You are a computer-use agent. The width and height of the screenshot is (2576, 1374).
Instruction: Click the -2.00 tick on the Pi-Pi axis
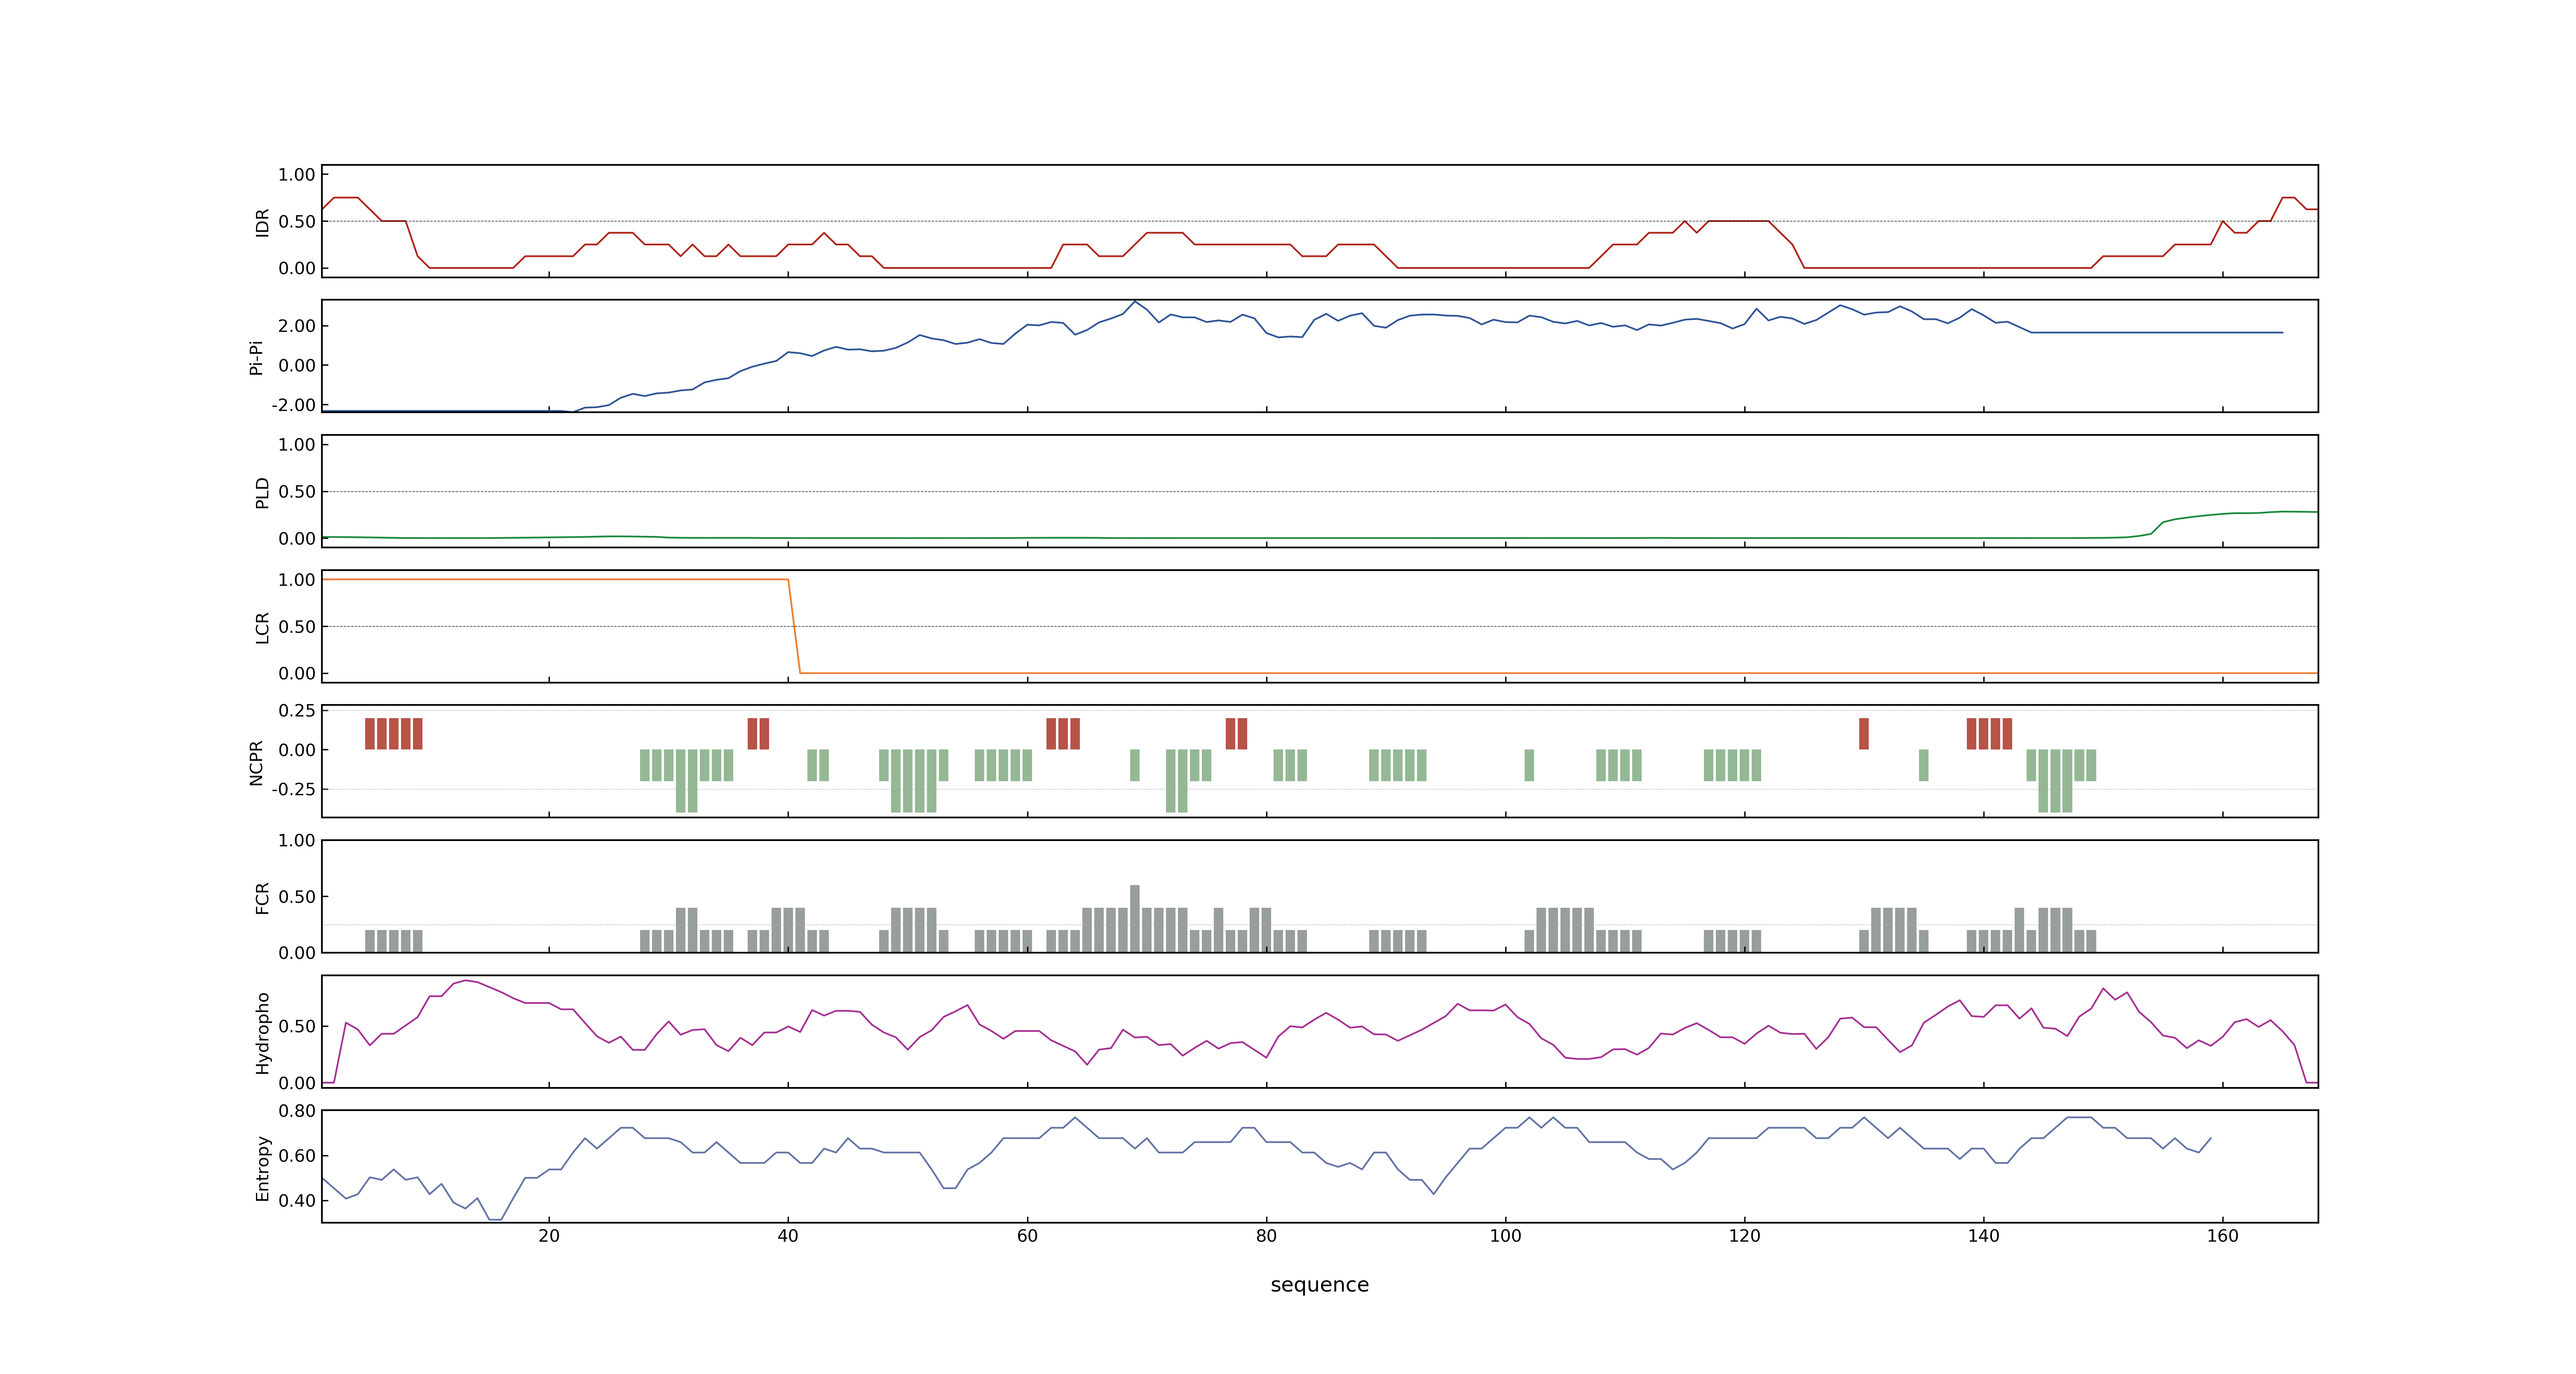coord(293,405)
